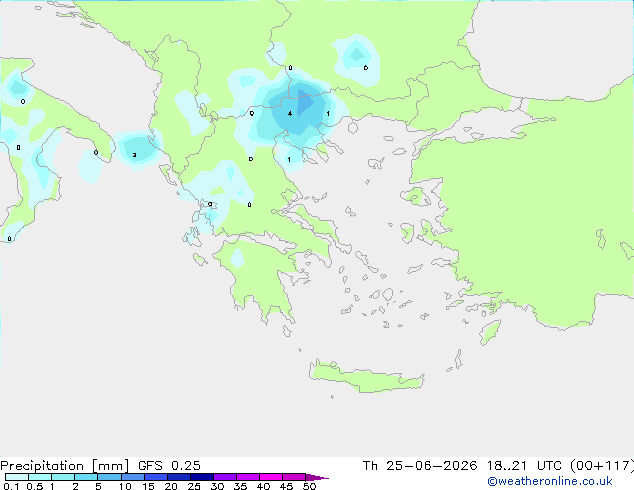Pick the 10–15 mm legend color segment
The width and height of the screenshot is (634, 490).
(x=132, y=477)
